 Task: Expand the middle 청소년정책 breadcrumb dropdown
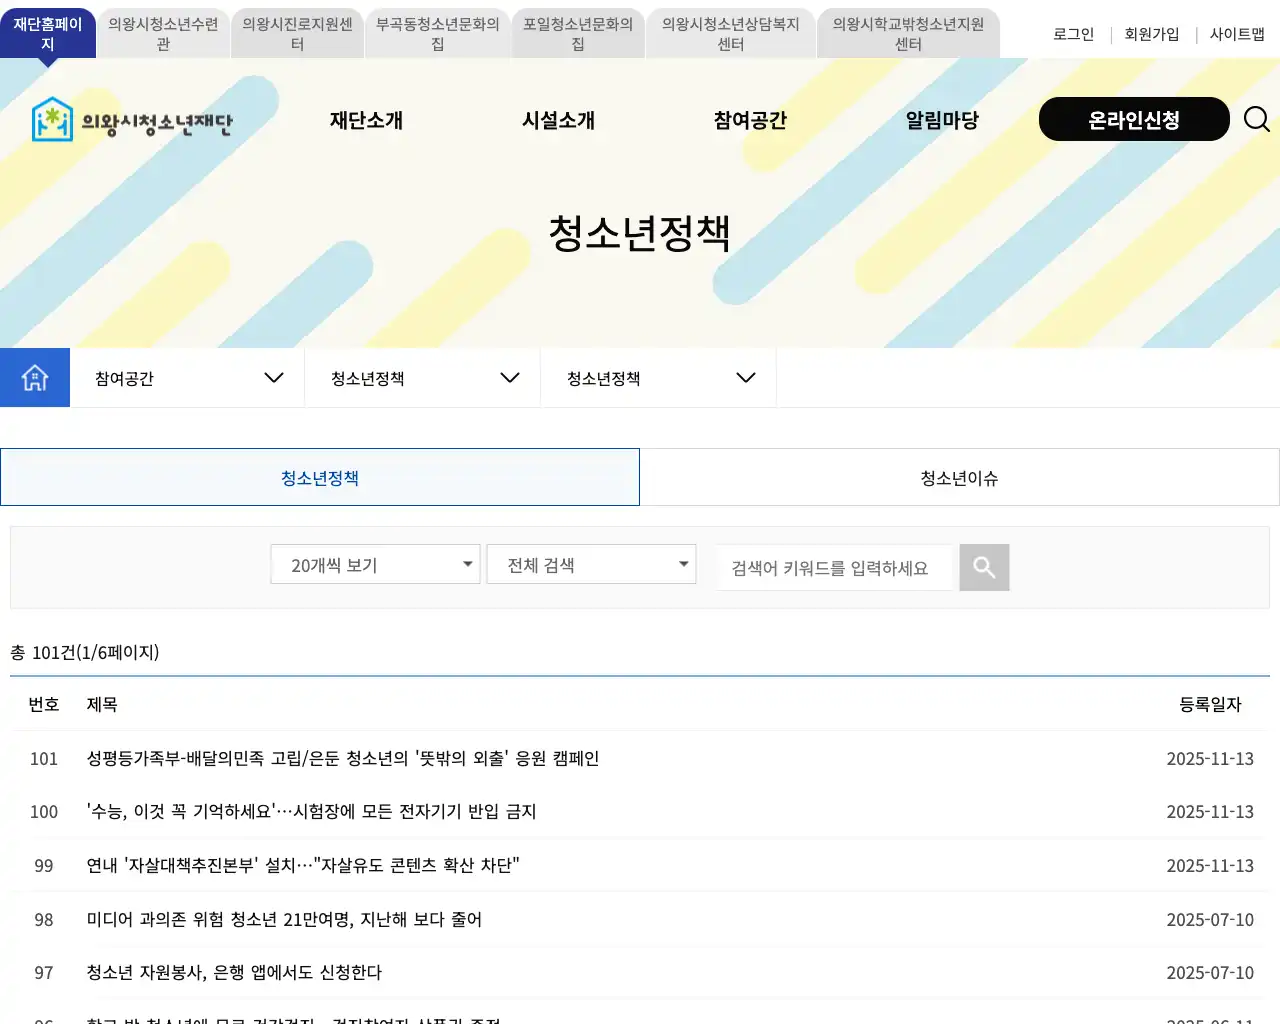(x=421, y=377)
